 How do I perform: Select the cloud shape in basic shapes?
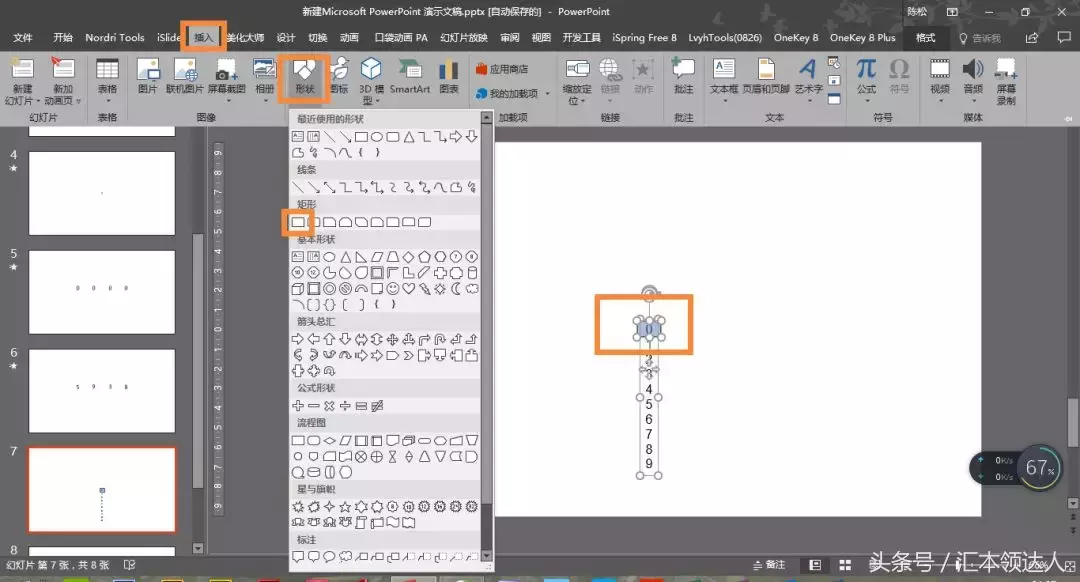click(x=472, y=289)
